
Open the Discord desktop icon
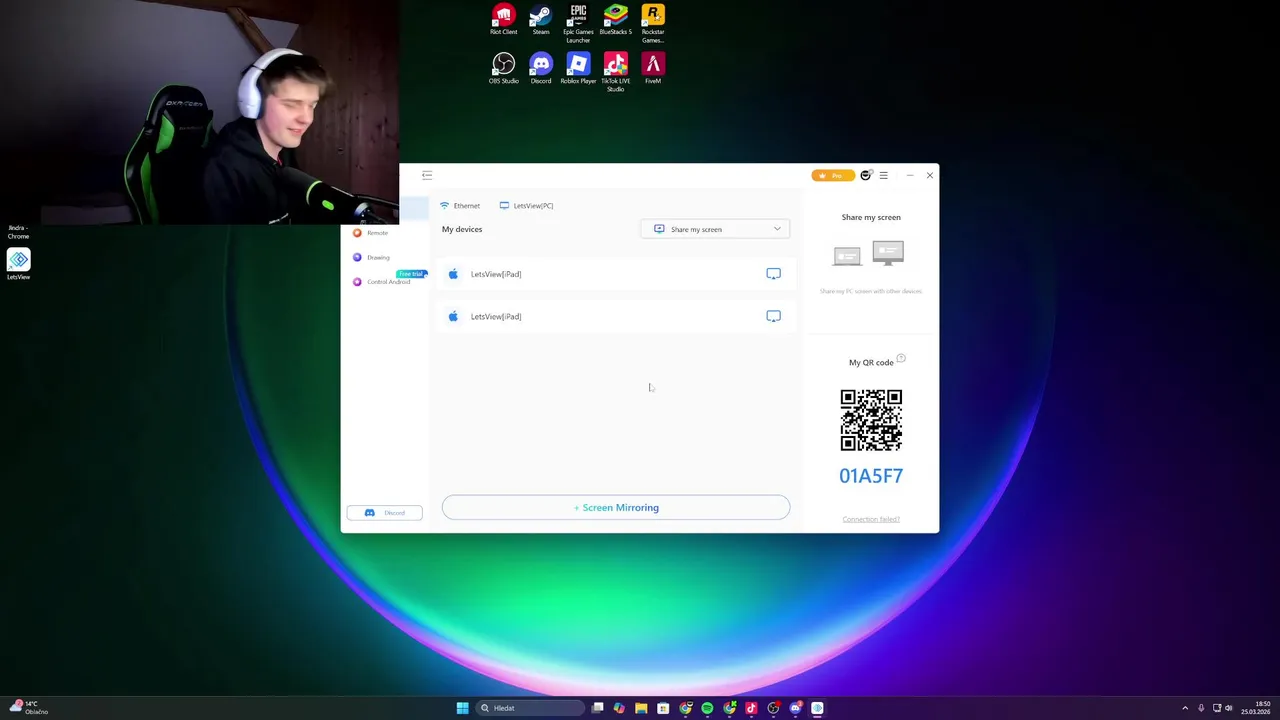[541, 69]
